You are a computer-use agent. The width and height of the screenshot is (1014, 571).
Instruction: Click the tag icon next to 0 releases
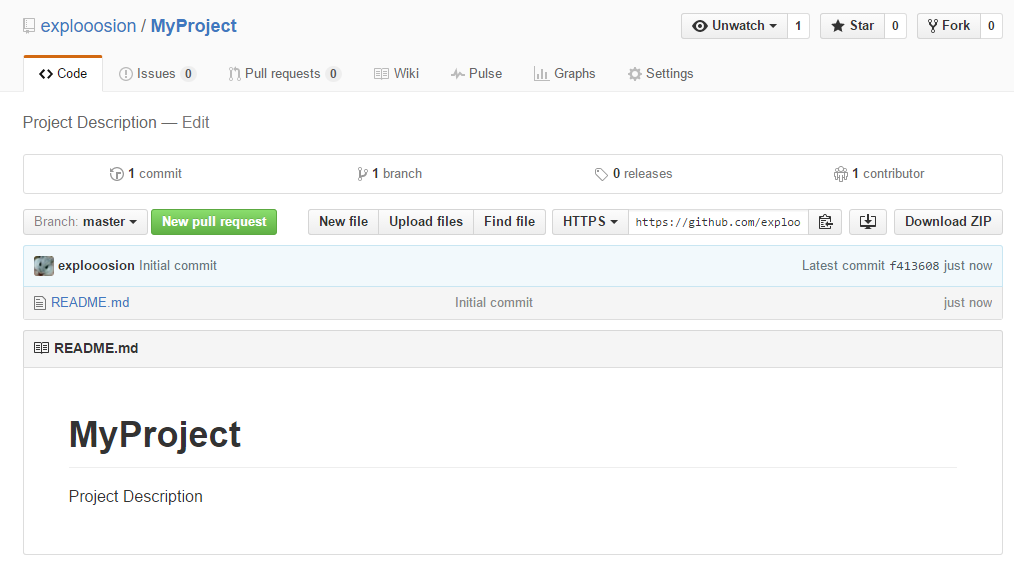click(601, 174)
